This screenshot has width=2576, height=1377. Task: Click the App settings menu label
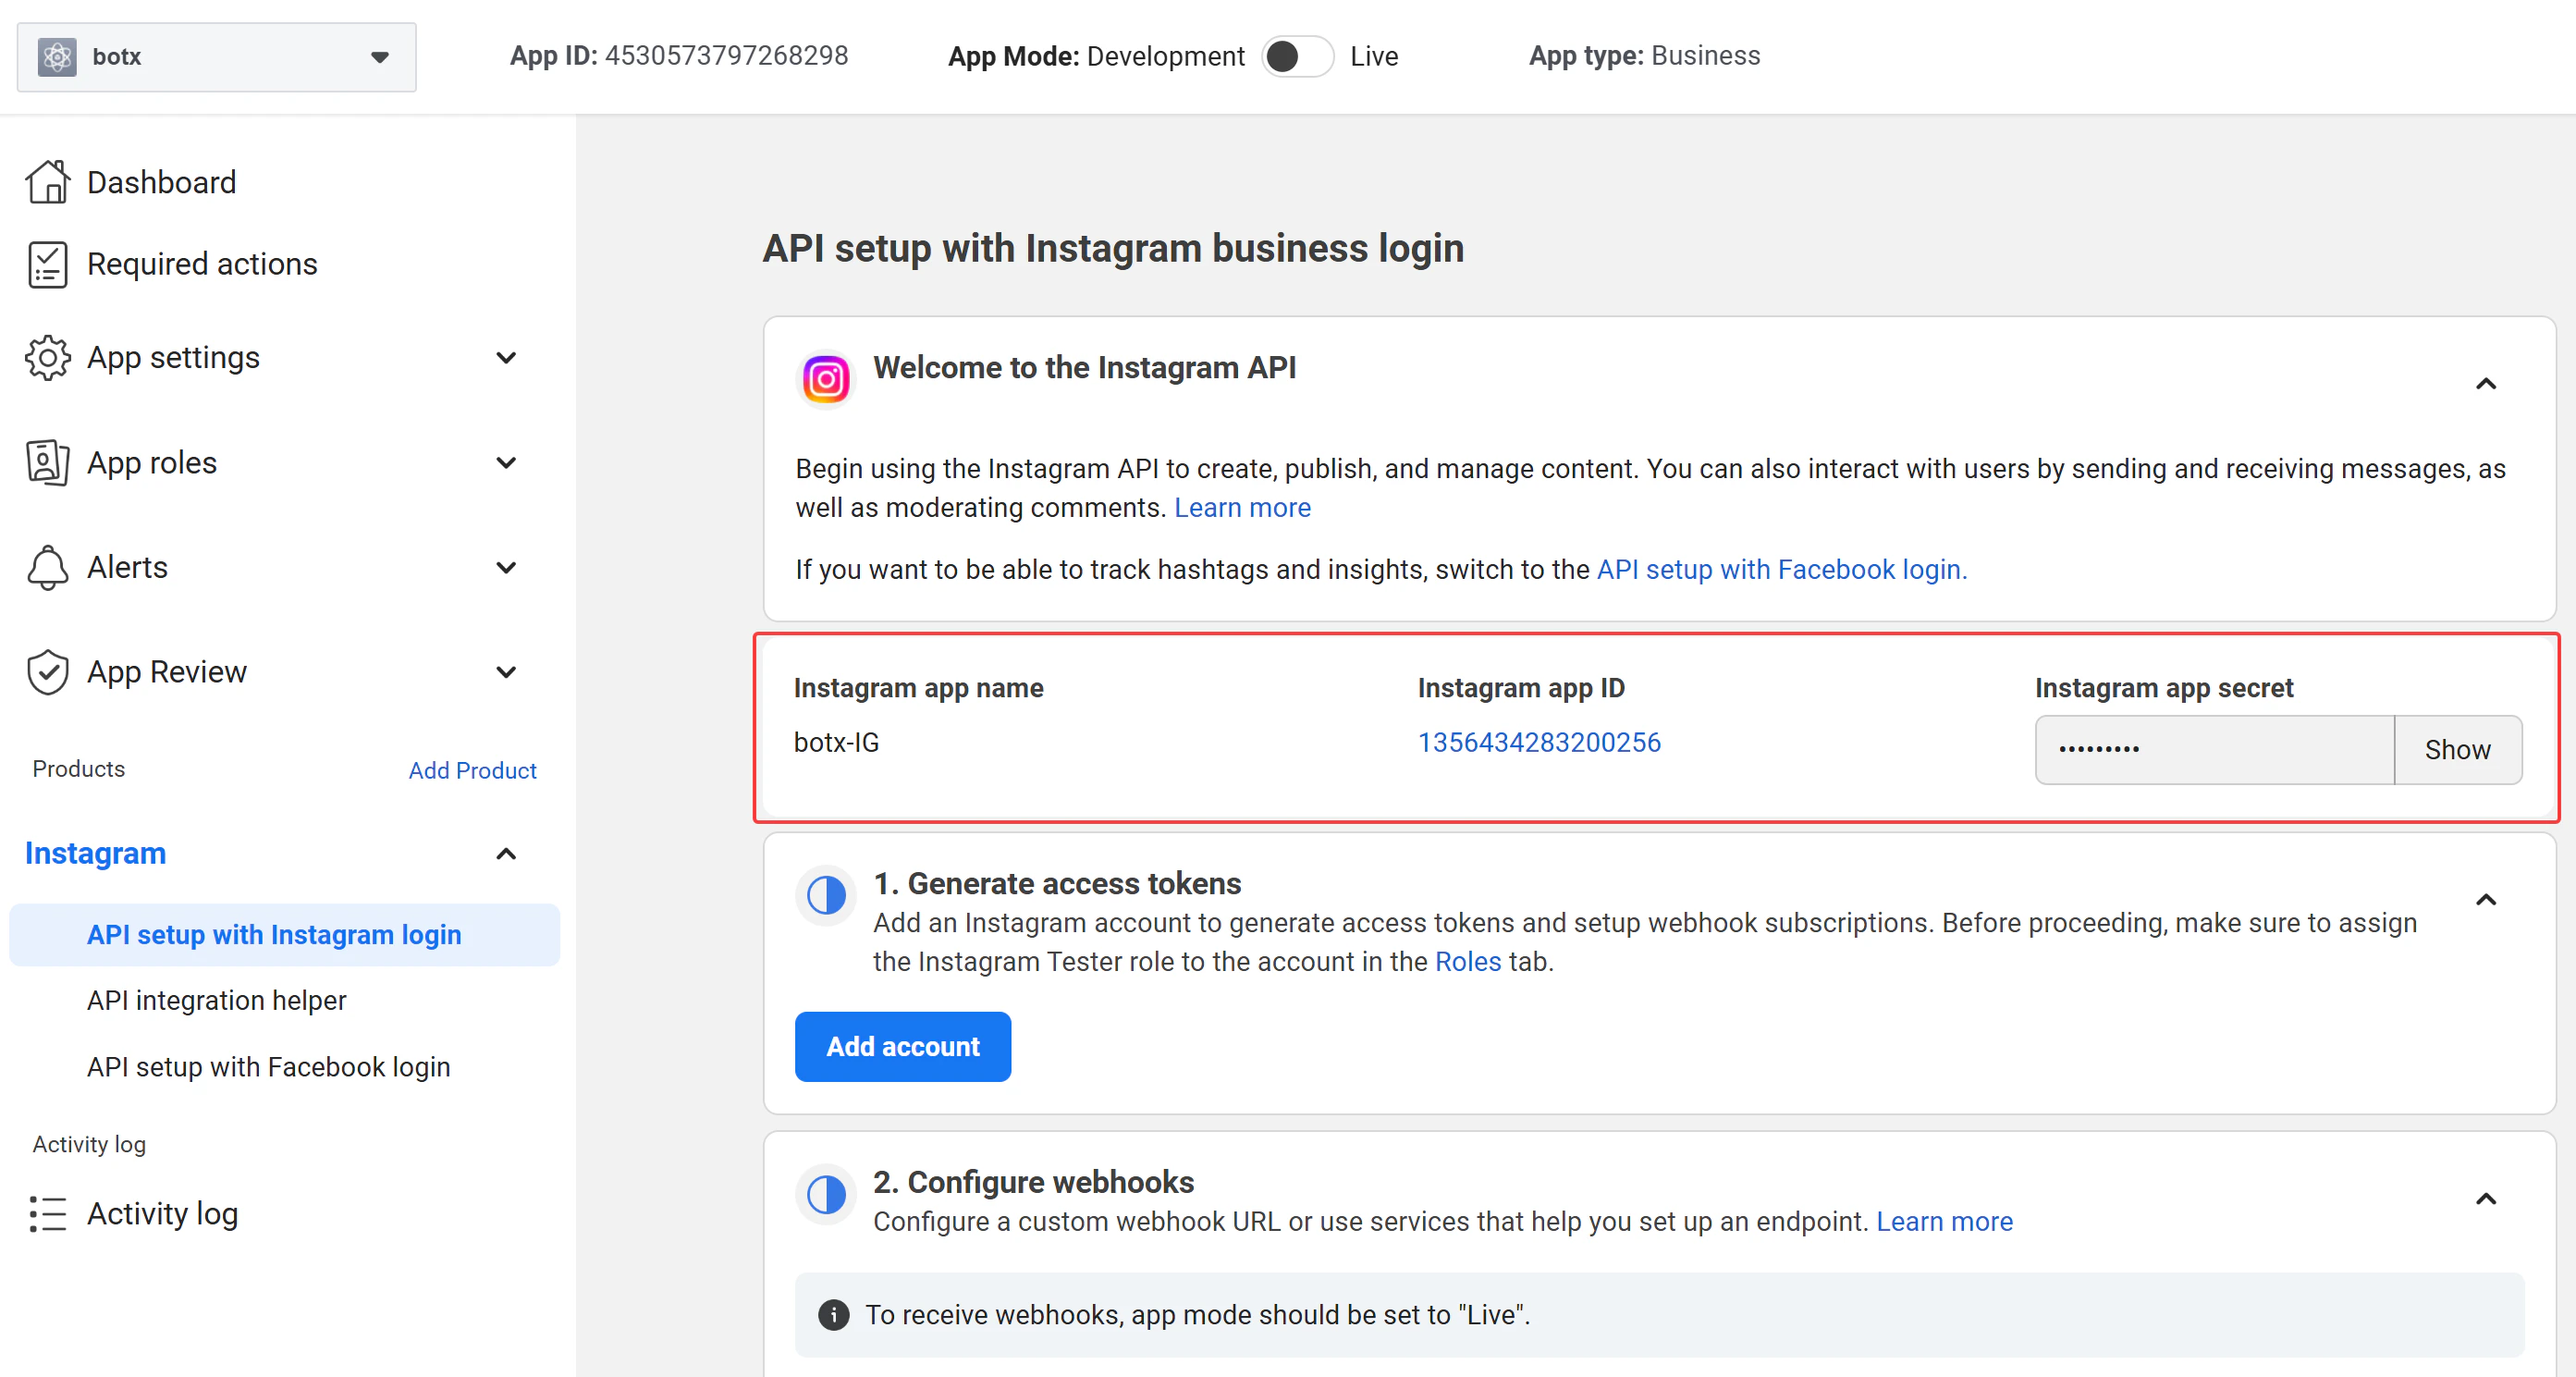pyautogui.click(x=173, y=358)
